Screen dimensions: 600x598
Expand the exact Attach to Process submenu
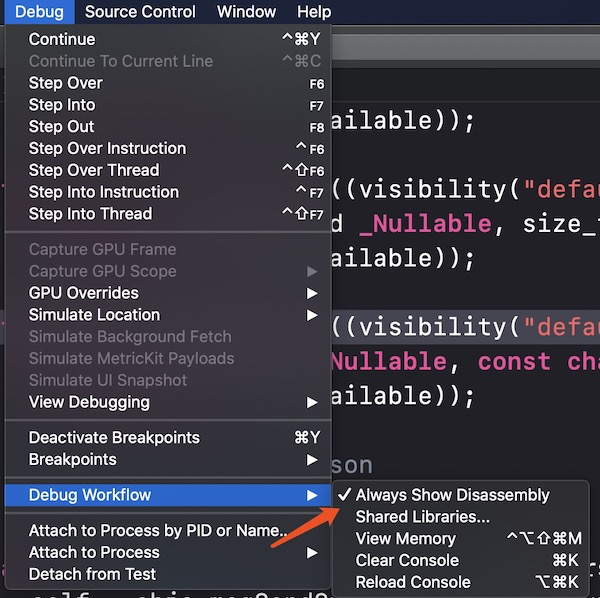coord(168,552)
